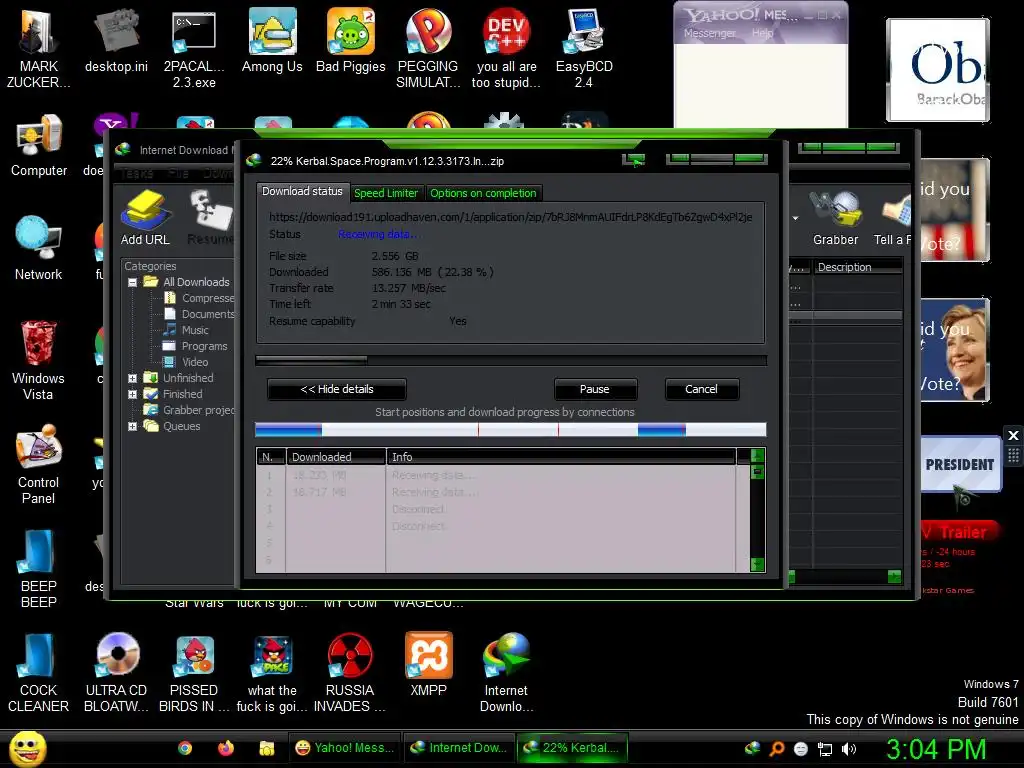Launch RUSSIA INVADES ... desktop shortcut
This screenshot has height=768, width=1024.
coord(350,673)
